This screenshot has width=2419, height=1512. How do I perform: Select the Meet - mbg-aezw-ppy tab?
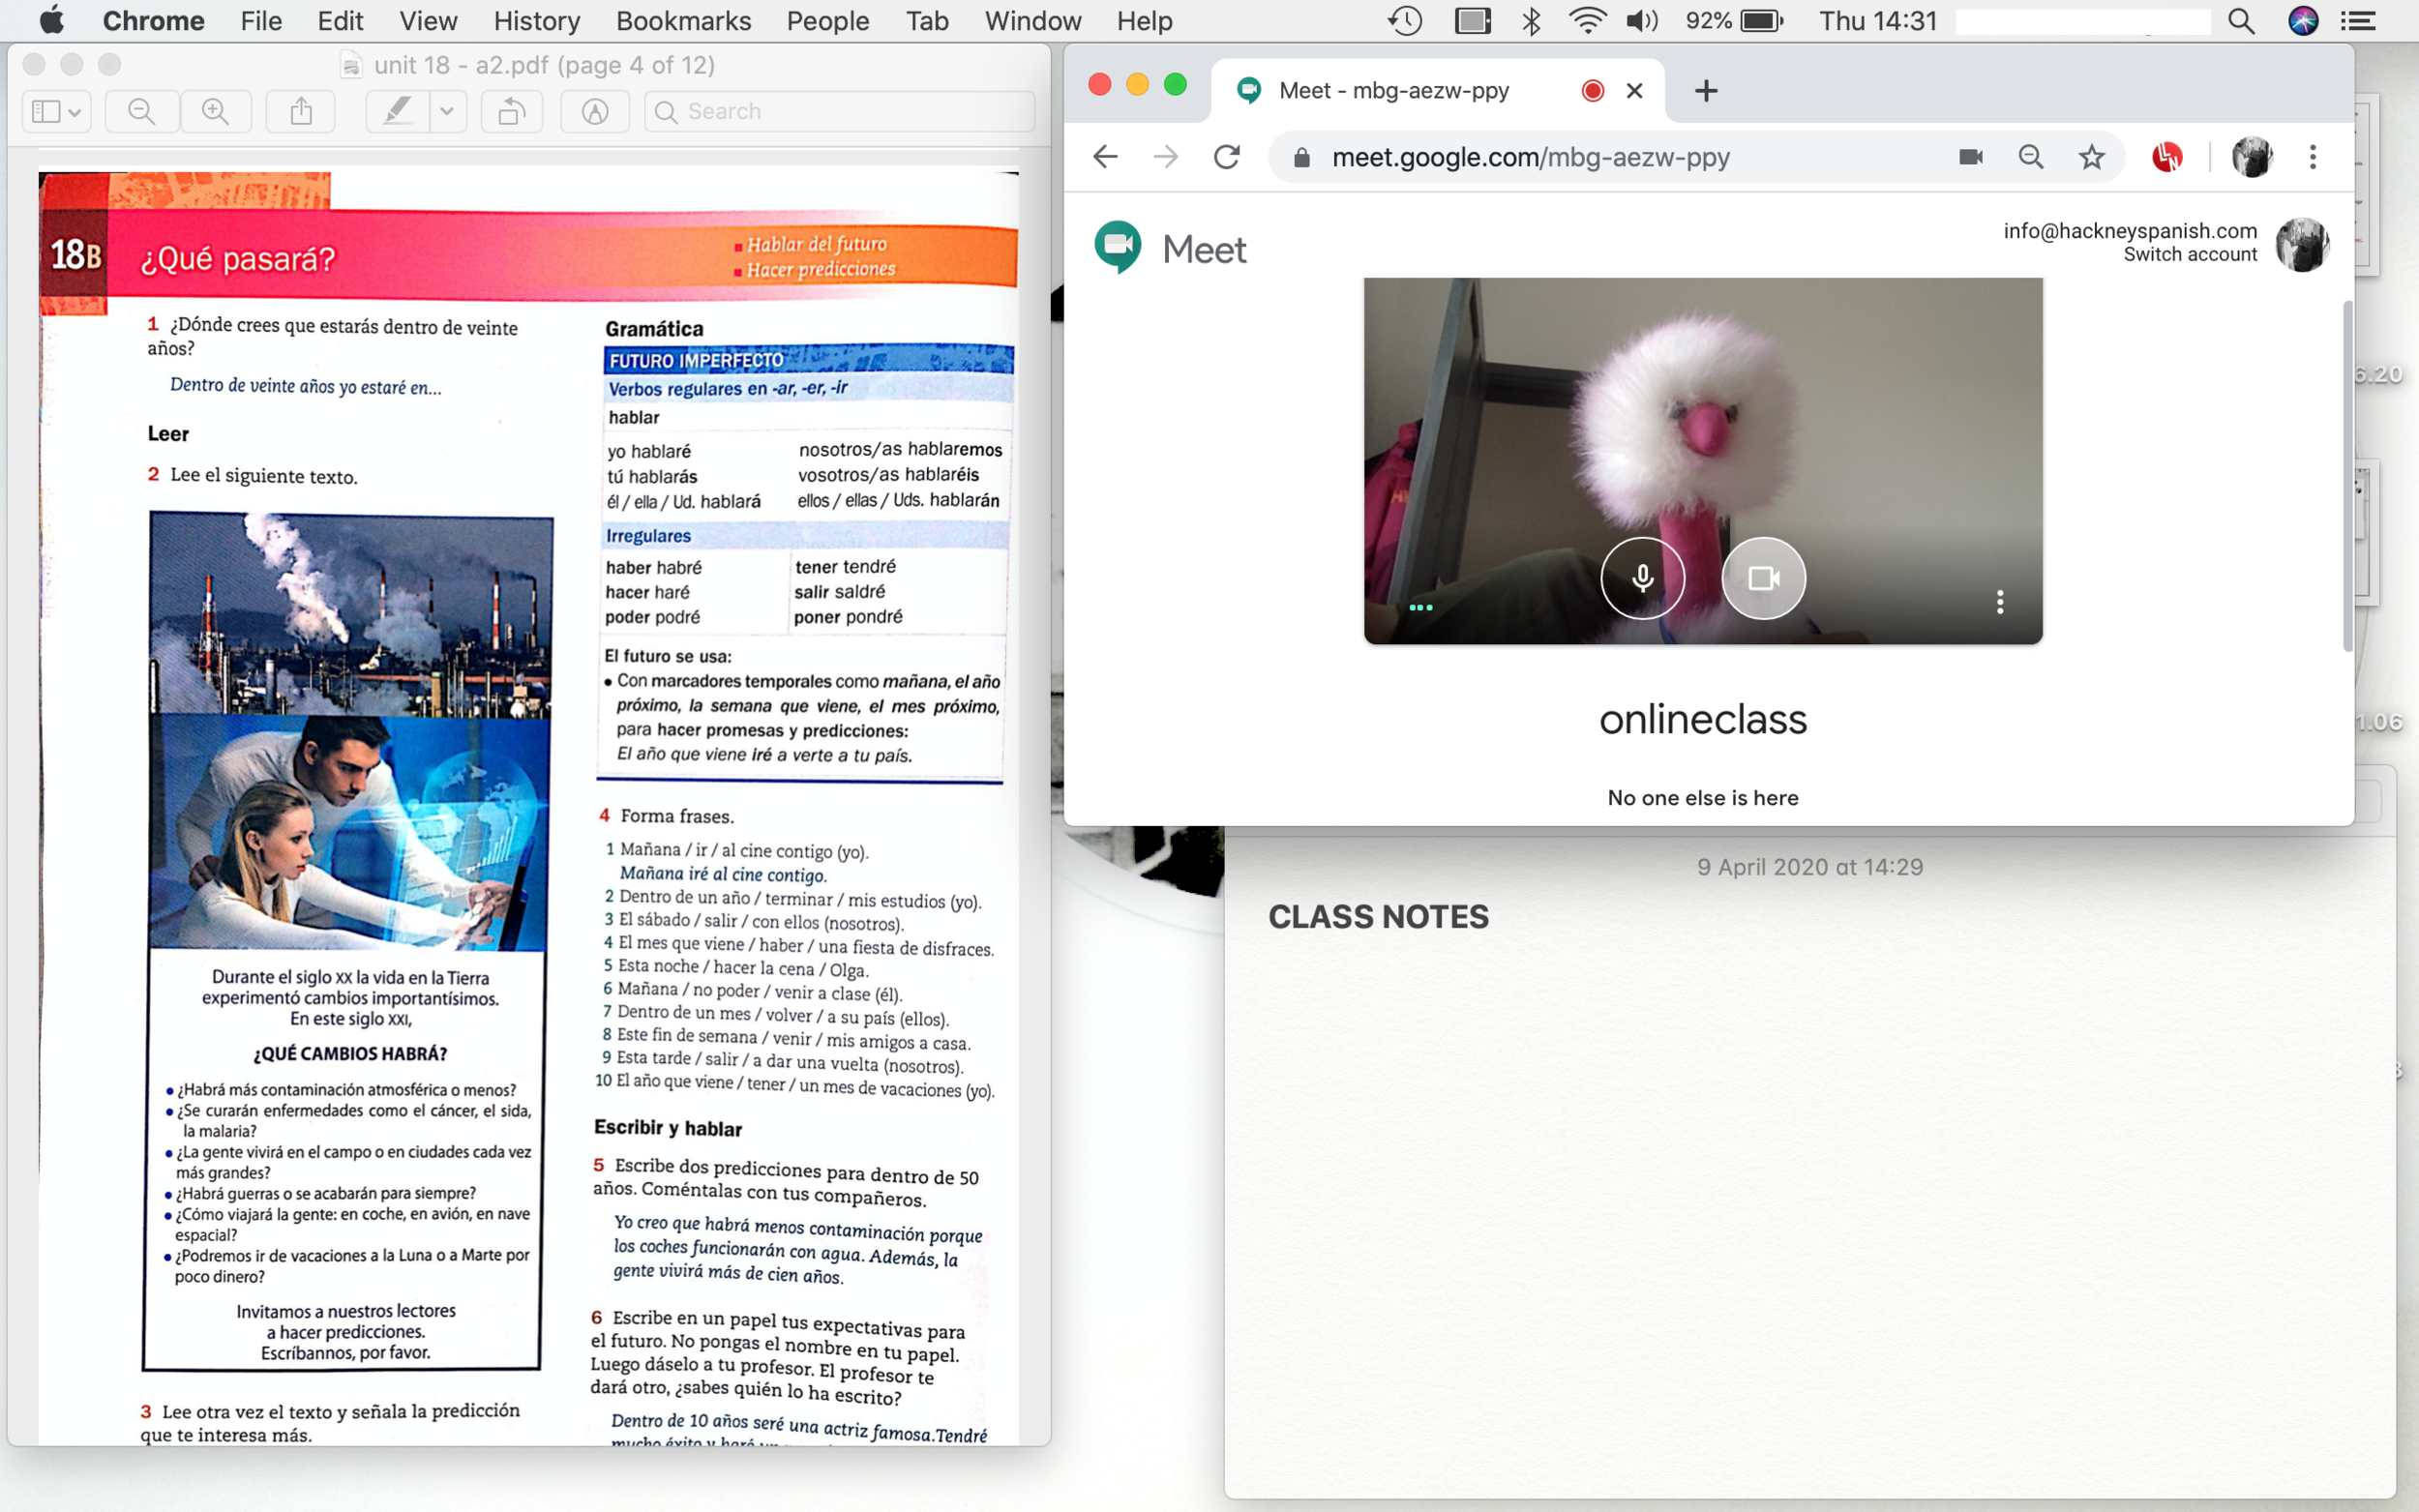[1438, 91]
